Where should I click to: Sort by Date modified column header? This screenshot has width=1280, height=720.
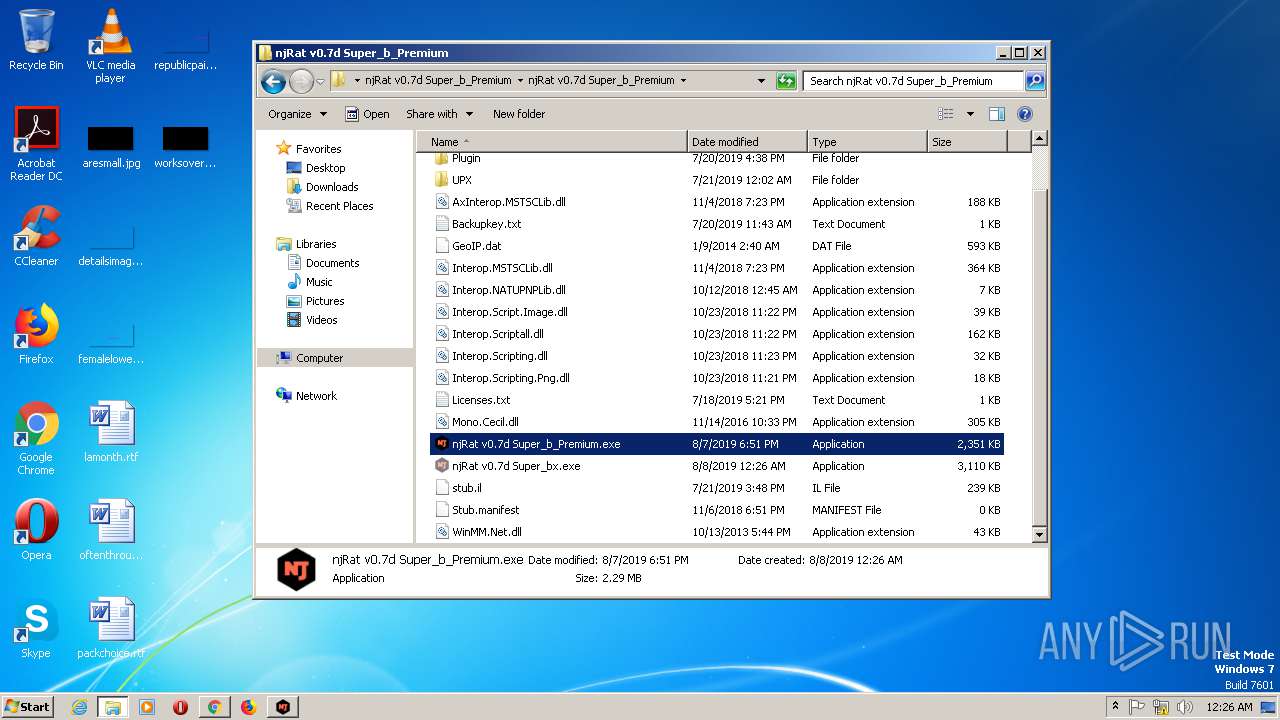click(x=747, y=142)
